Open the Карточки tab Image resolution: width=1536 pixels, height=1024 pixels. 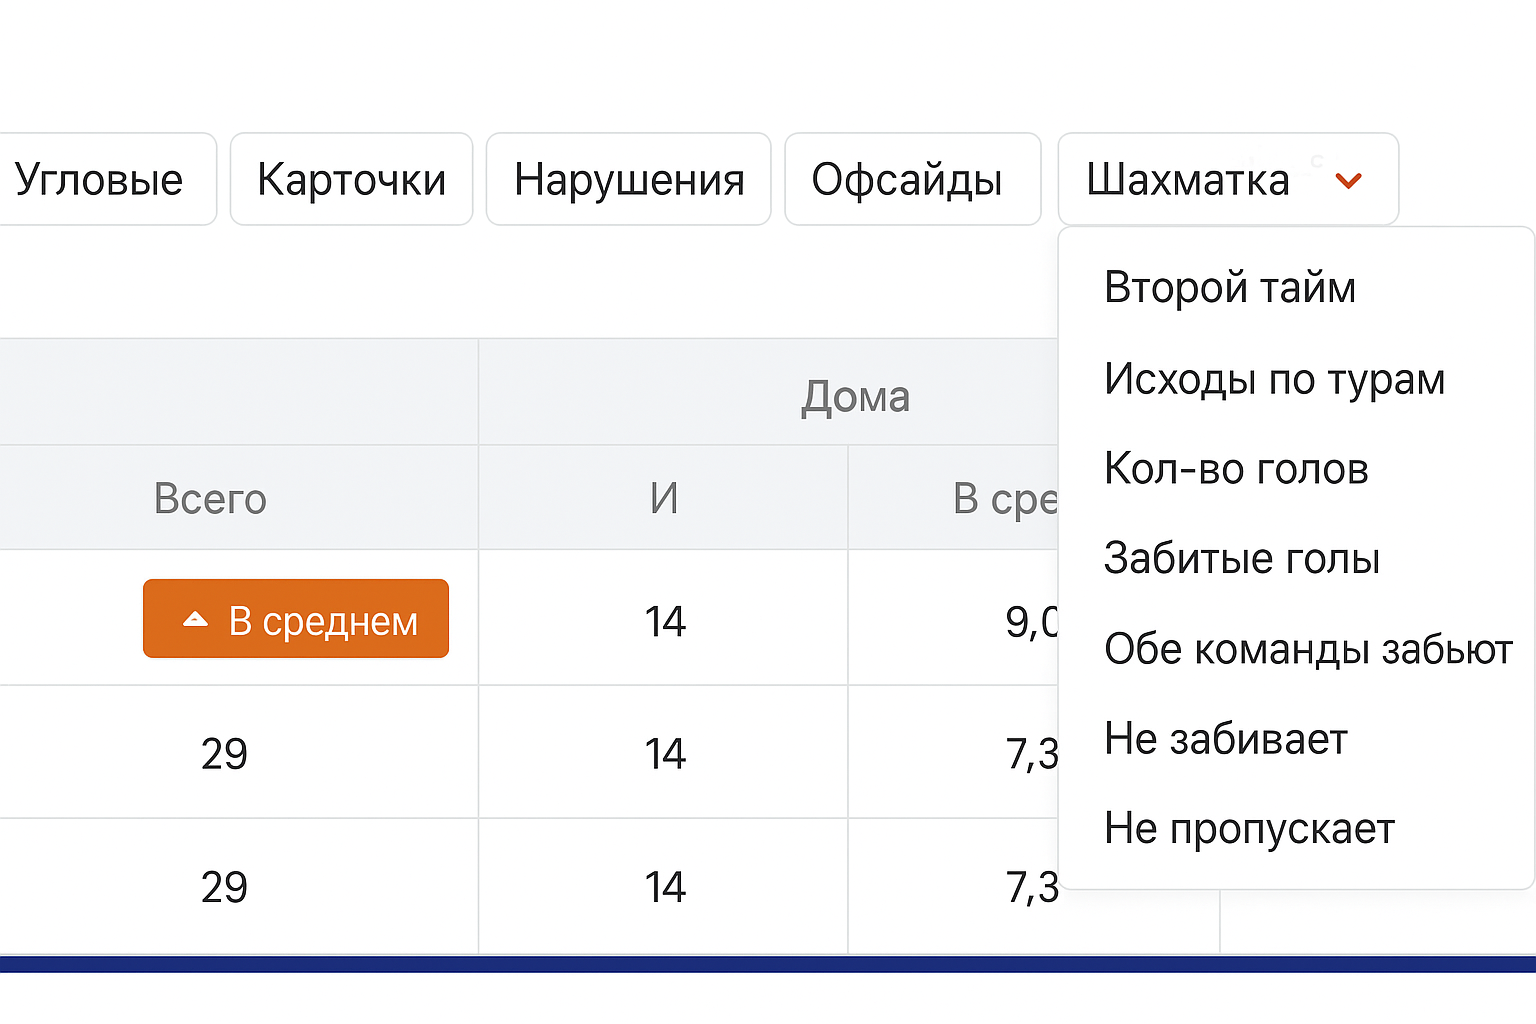point(352,179)
